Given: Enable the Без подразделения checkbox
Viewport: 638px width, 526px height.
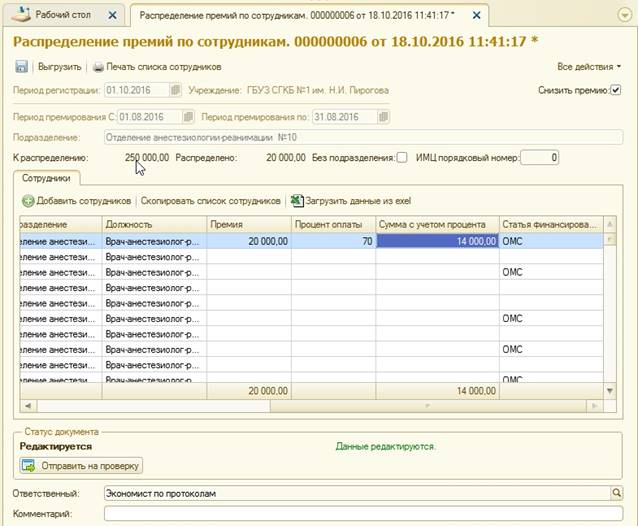Looking at the screenshot, I should 402,157.
